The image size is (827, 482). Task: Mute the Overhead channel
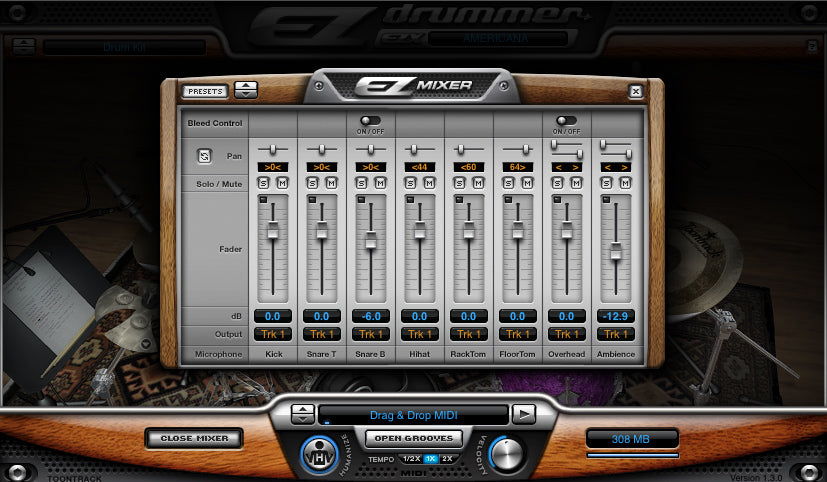[575, 183]
